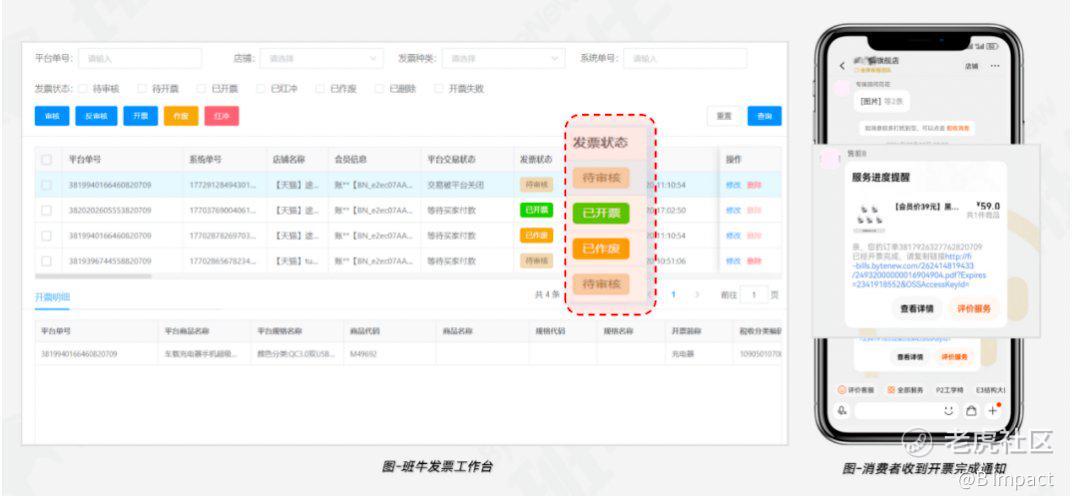Enable the 已红冲 invoice status filter

coord(261,88)
